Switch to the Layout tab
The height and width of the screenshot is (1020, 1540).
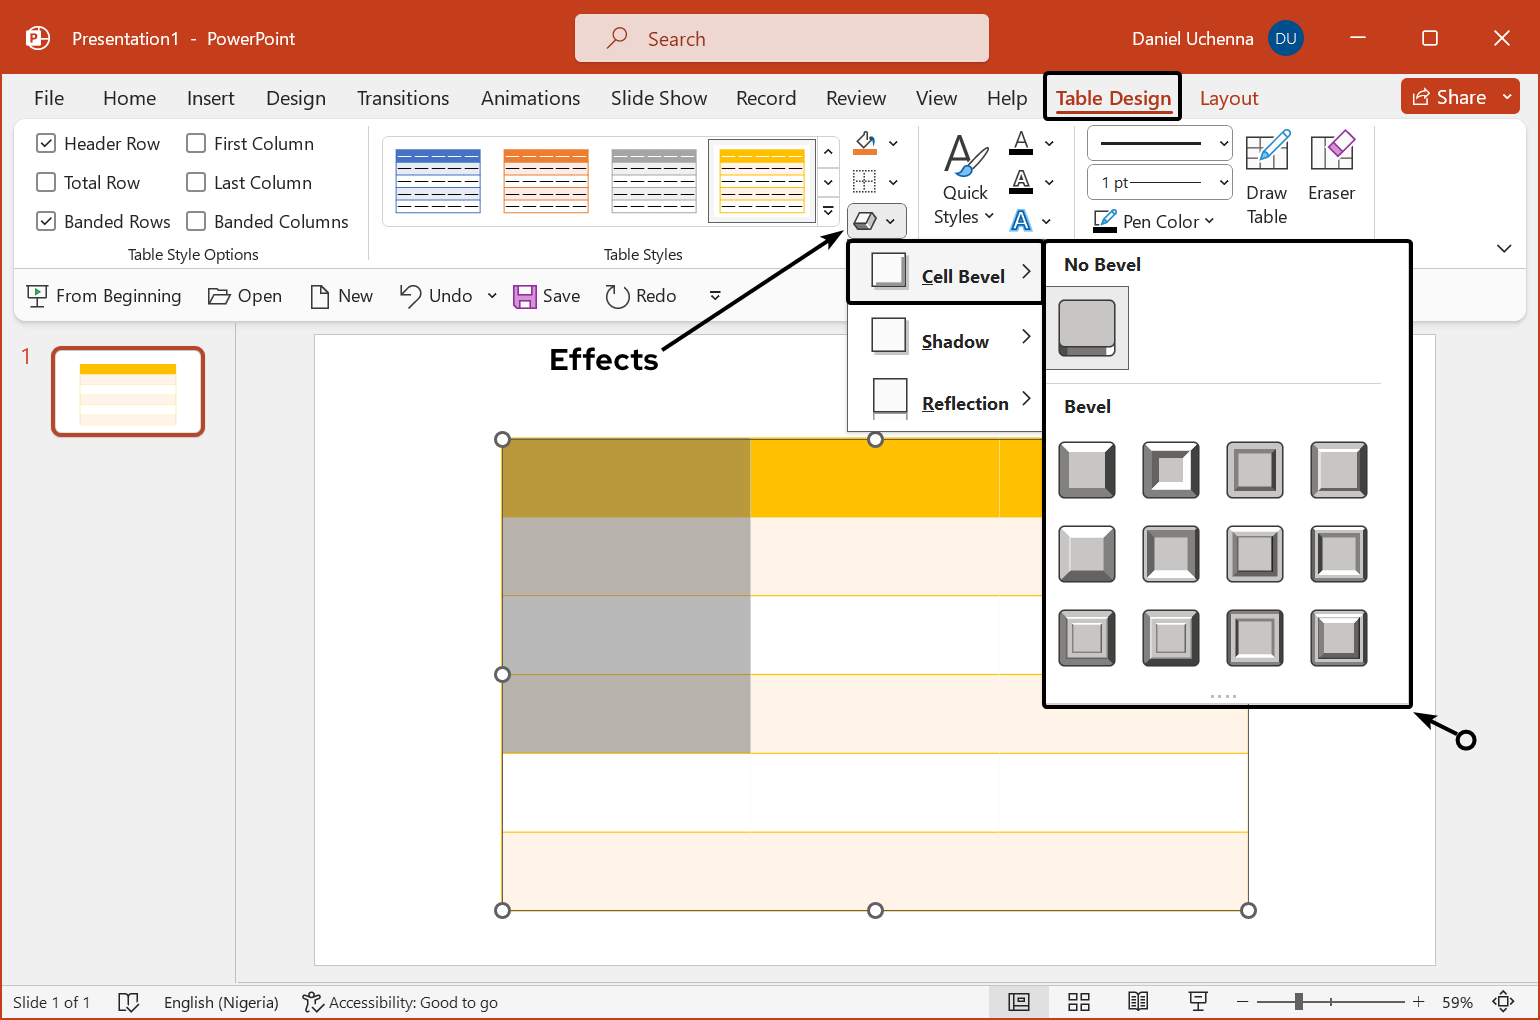pyautogui.click(x=1228, y=98)
